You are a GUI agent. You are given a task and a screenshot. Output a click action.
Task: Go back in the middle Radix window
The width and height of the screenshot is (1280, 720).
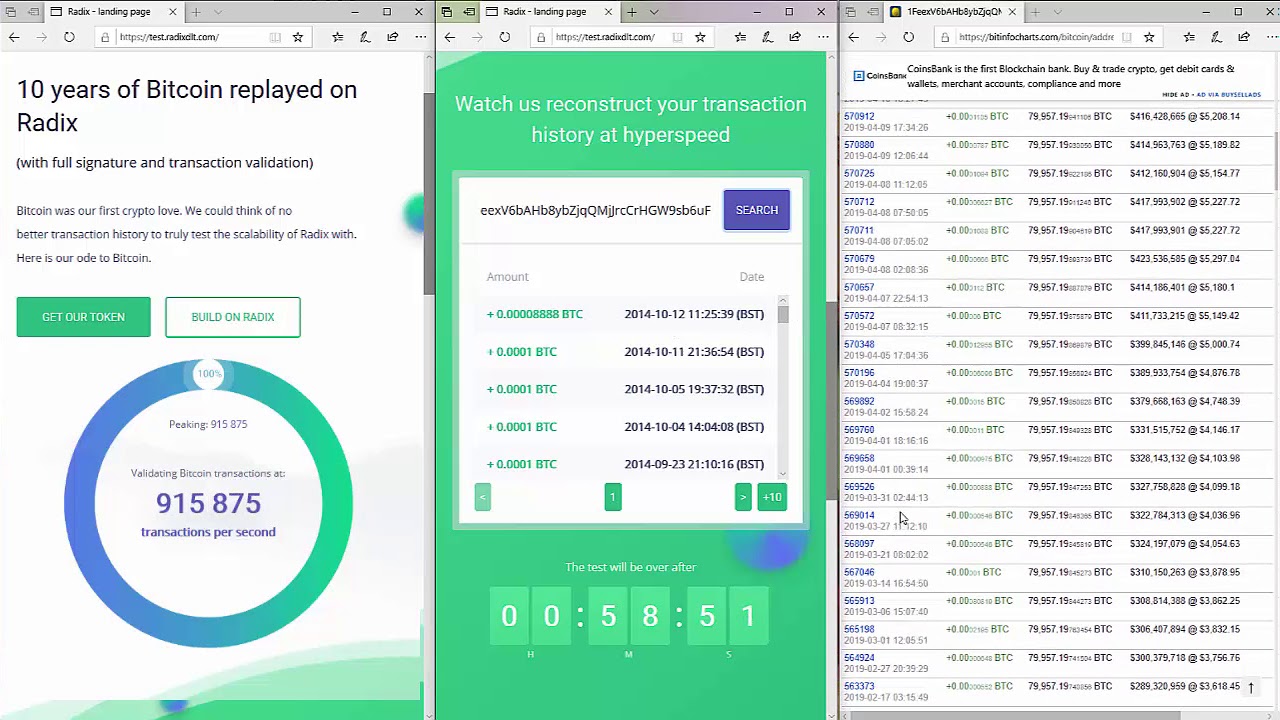450,37
